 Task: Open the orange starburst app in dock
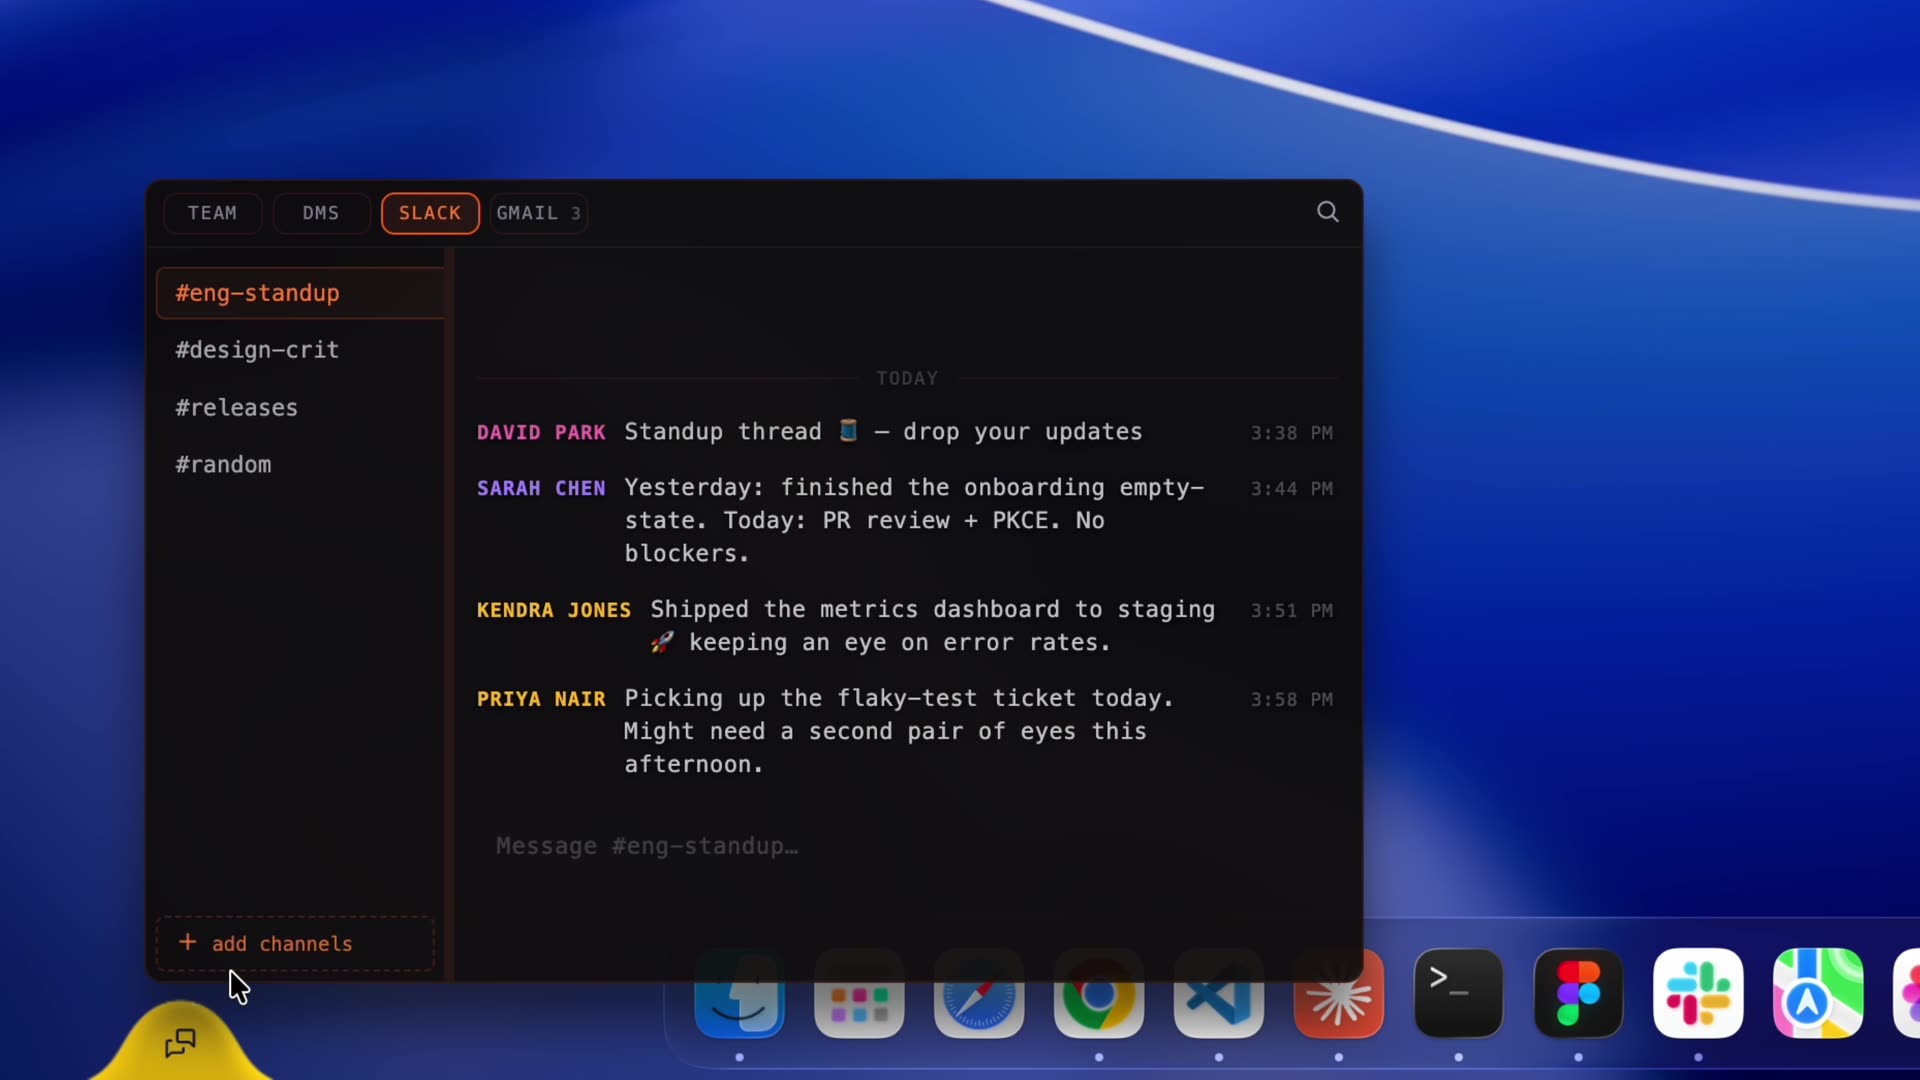(x=1339, y=993)
